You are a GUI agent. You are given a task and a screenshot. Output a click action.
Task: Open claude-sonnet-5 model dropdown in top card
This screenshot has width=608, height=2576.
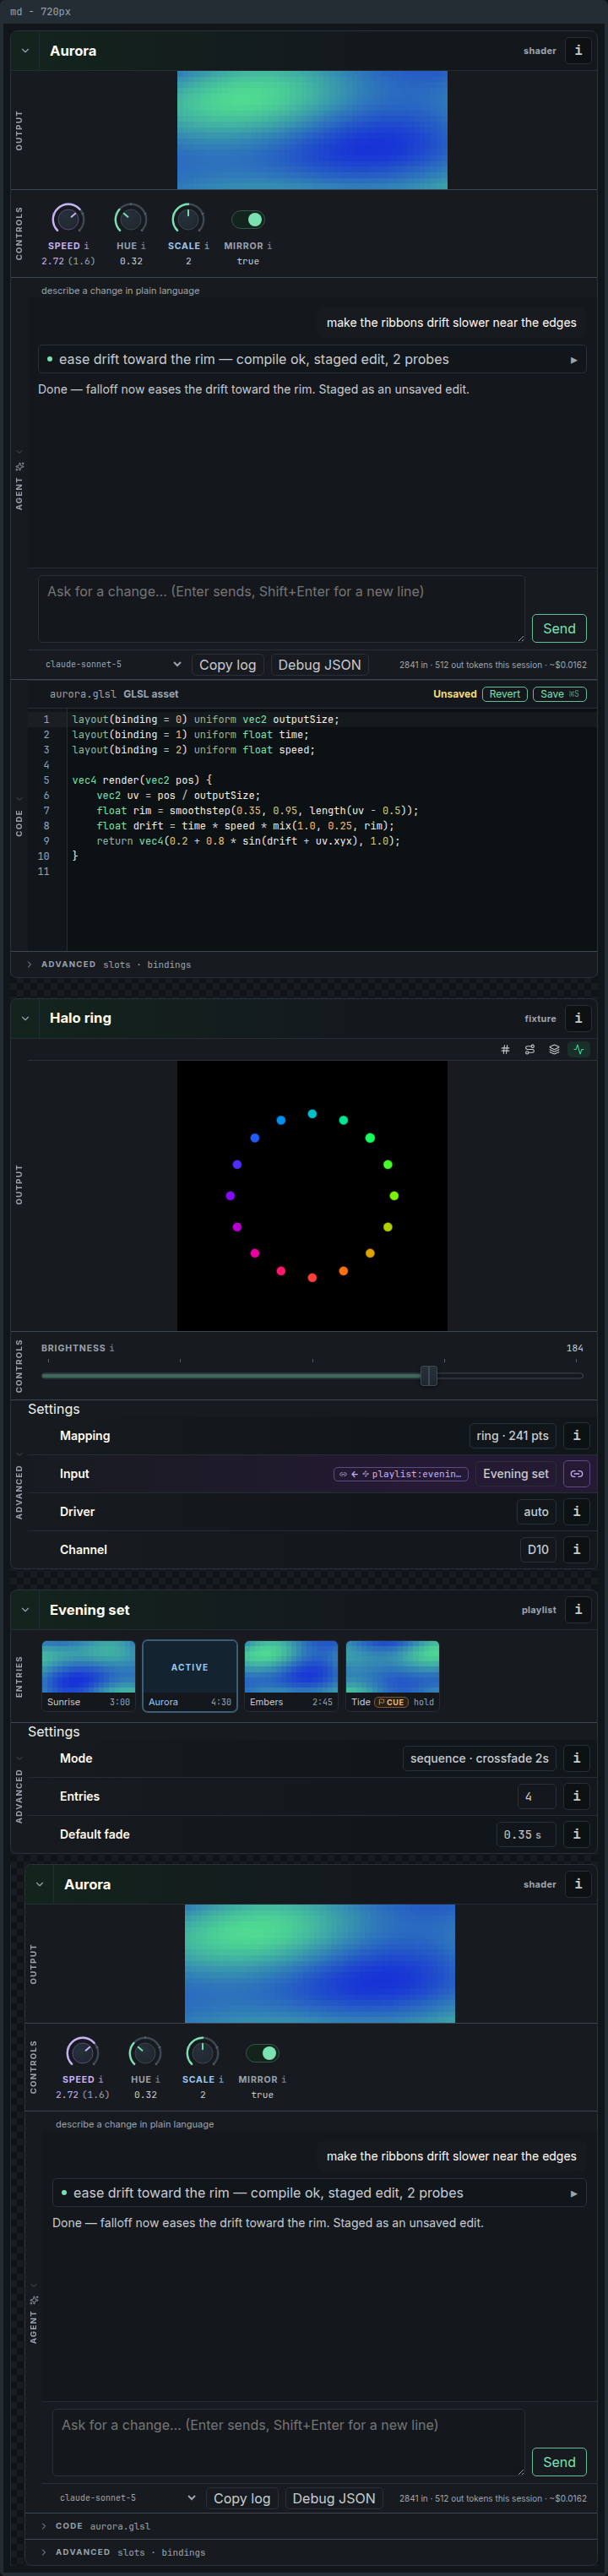[x=112, y=664]
